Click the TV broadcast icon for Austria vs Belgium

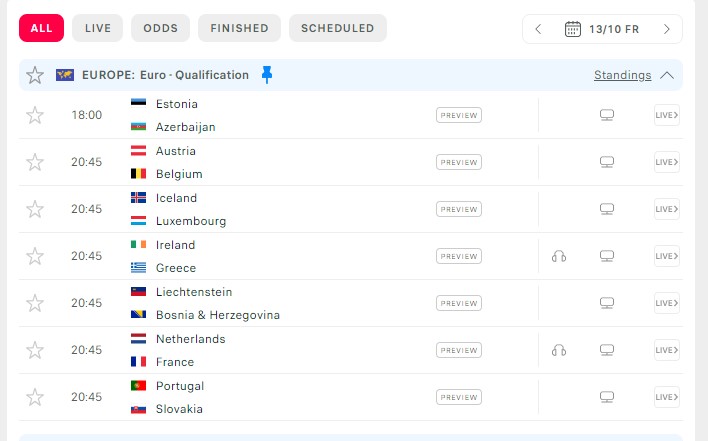[606, 162]
